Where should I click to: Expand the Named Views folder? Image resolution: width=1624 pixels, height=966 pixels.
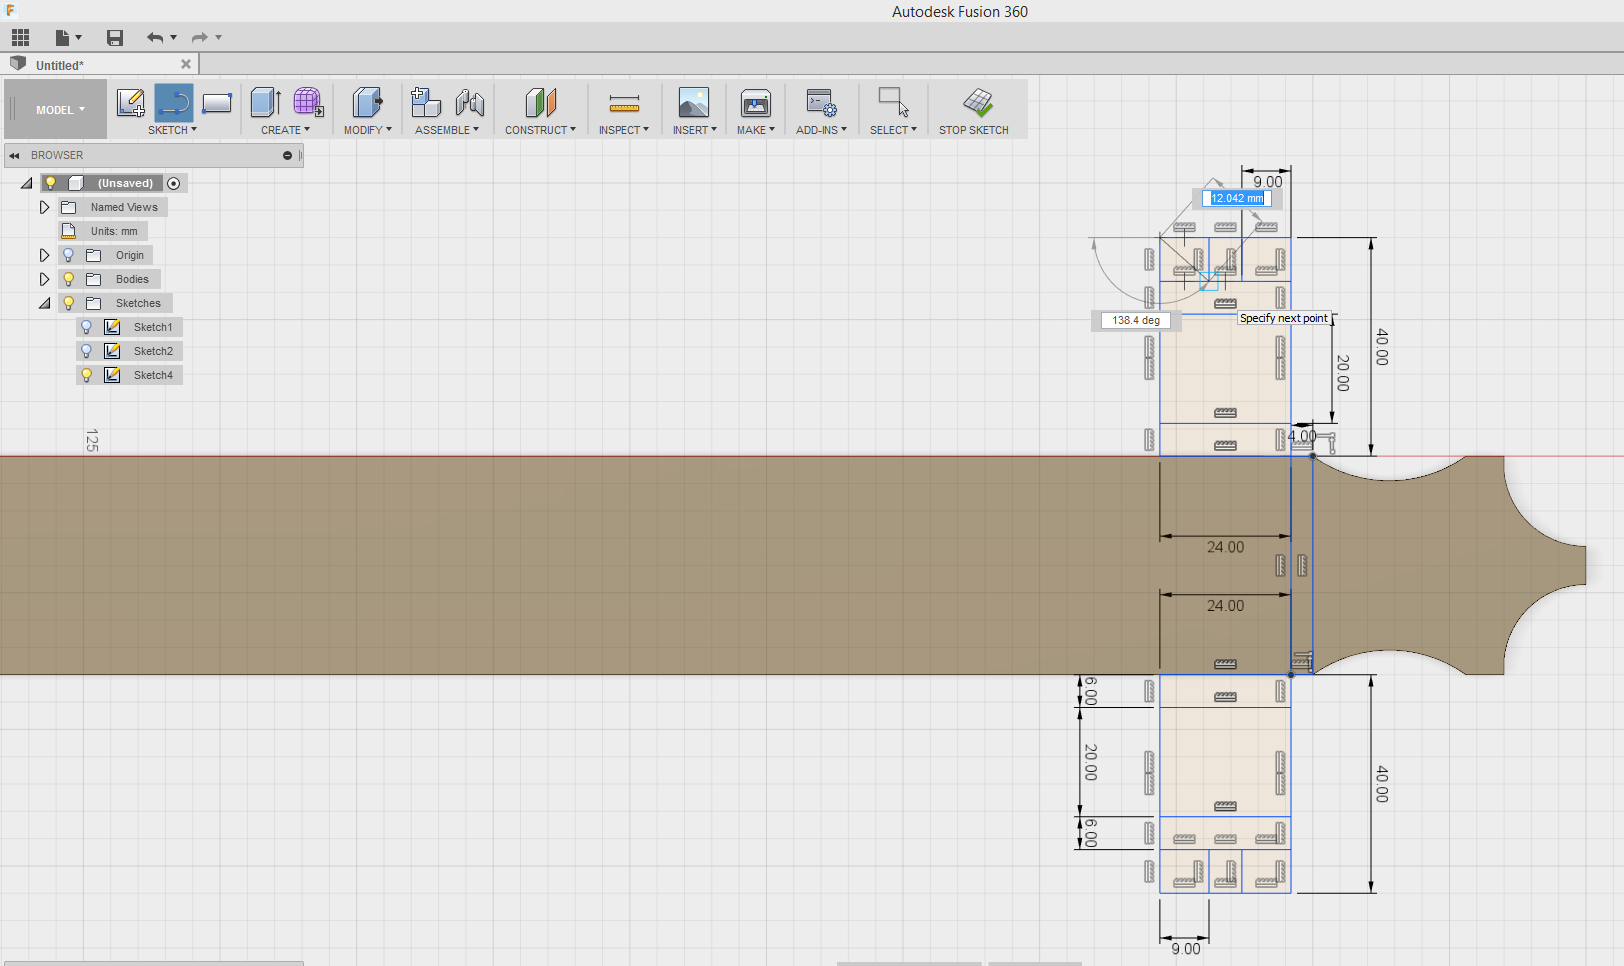tap(44, 207)
